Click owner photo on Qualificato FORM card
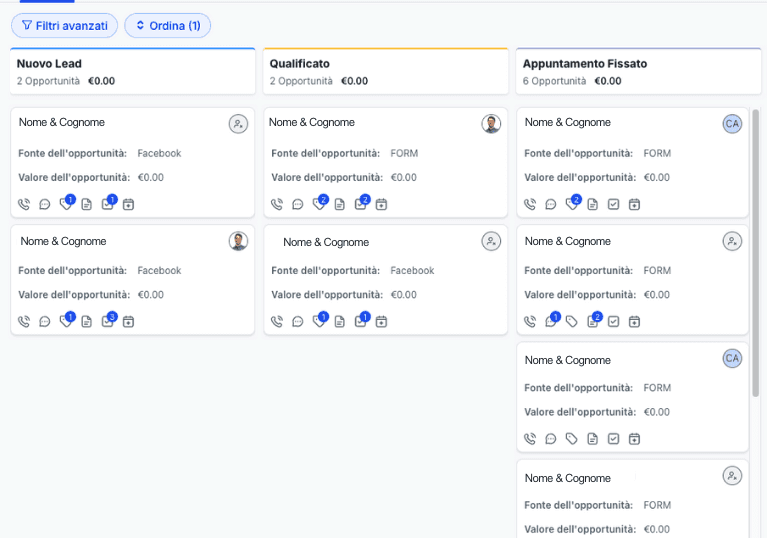767x538 pixels. point(491,124)
